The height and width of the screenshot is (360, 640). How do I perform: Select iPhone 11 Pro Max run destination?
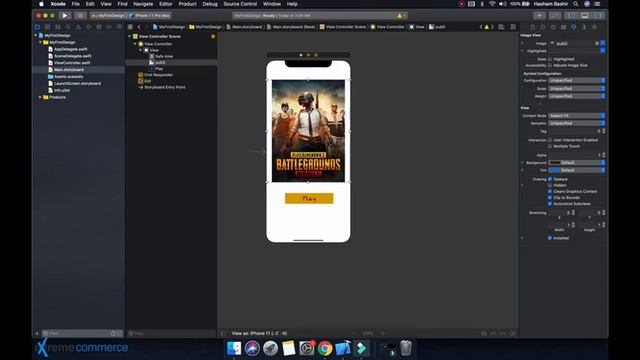[150, 16]
